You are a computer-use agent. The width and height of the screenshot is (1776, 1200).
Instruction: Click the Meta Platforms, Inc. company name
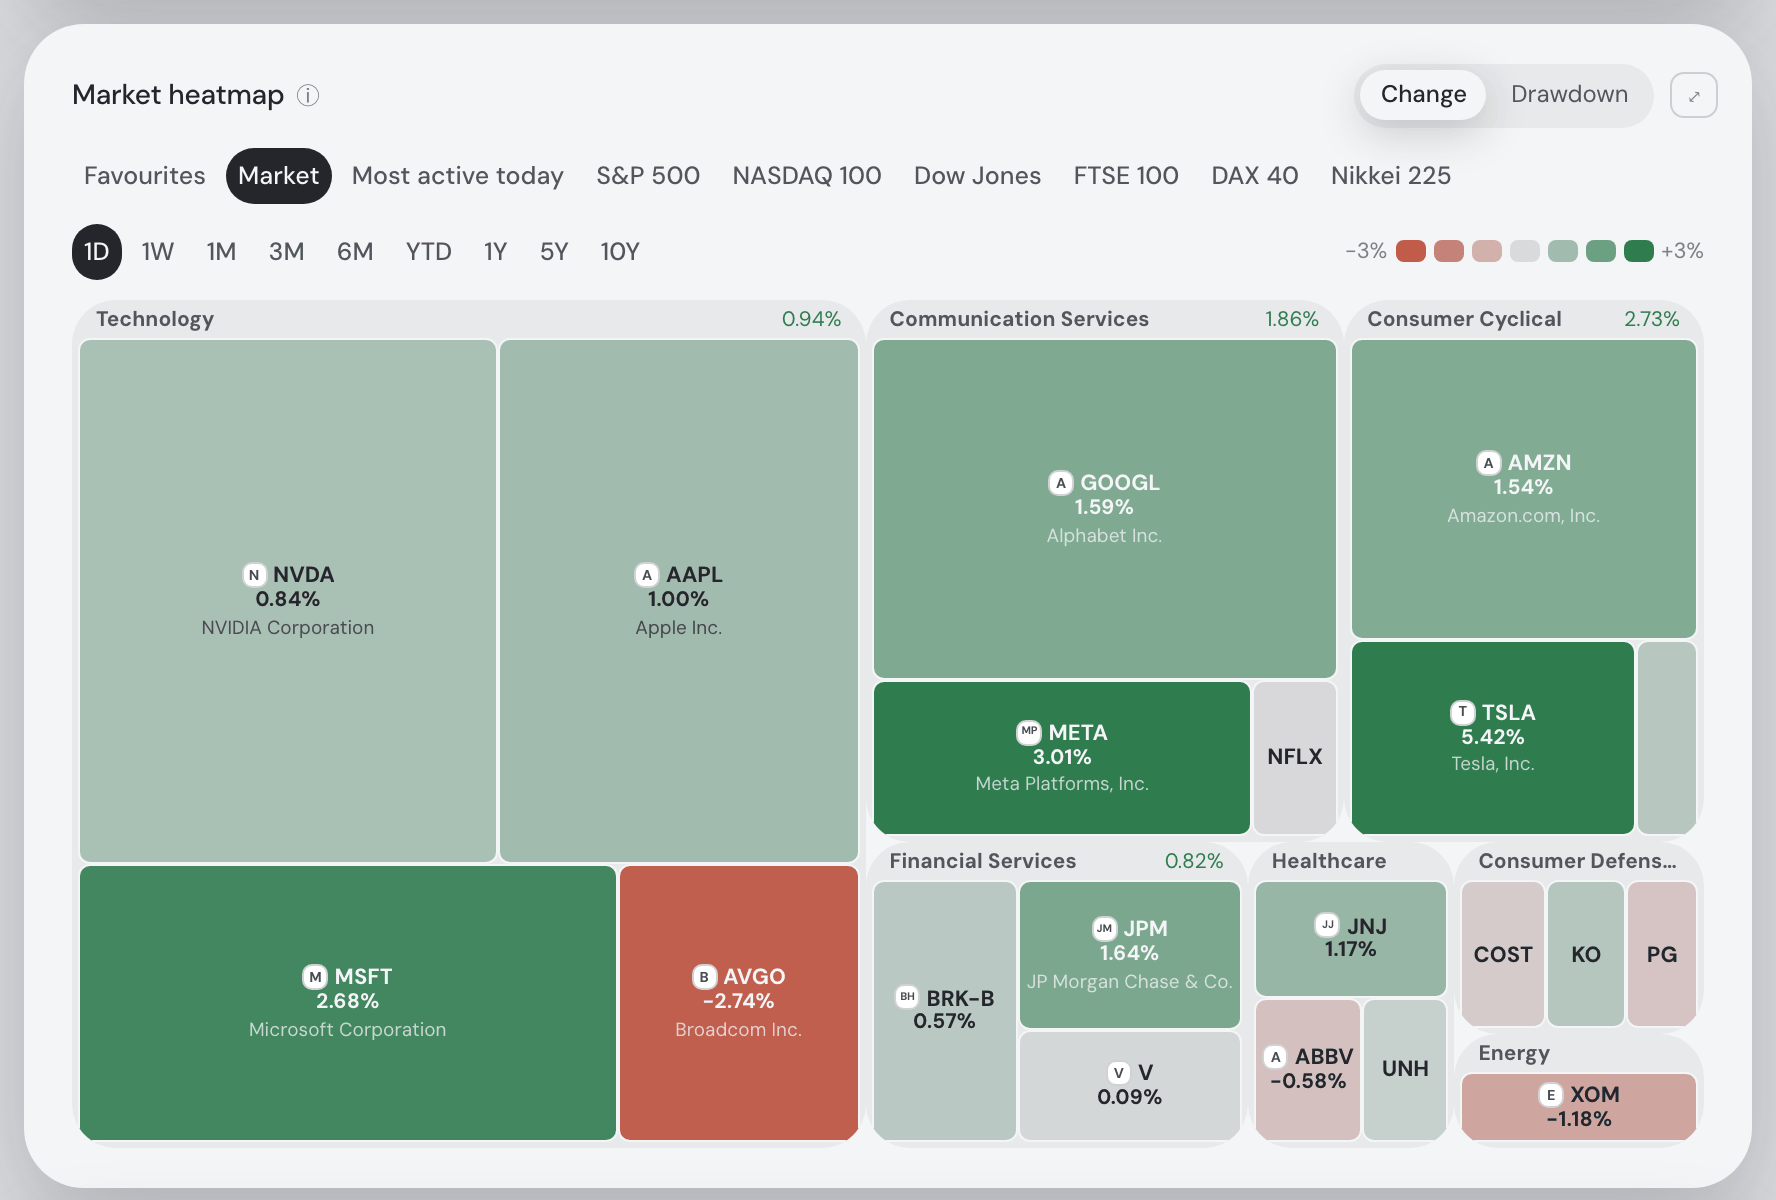tap(1062, 784)
